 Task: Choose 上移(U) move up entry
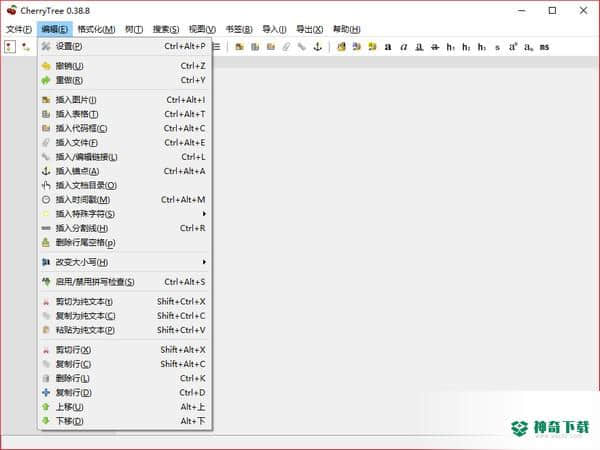125,407
